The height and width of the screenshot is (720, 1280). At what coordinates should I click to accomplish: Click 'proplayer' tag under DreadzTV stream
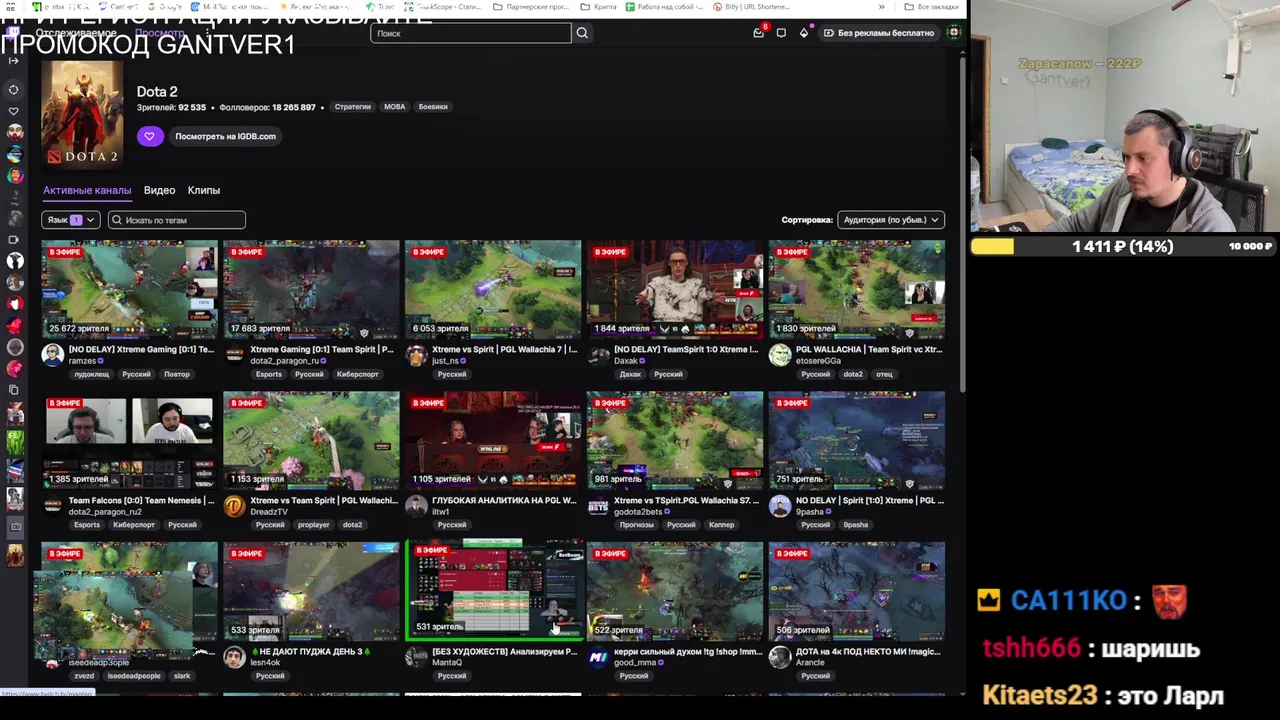point(314,525)
